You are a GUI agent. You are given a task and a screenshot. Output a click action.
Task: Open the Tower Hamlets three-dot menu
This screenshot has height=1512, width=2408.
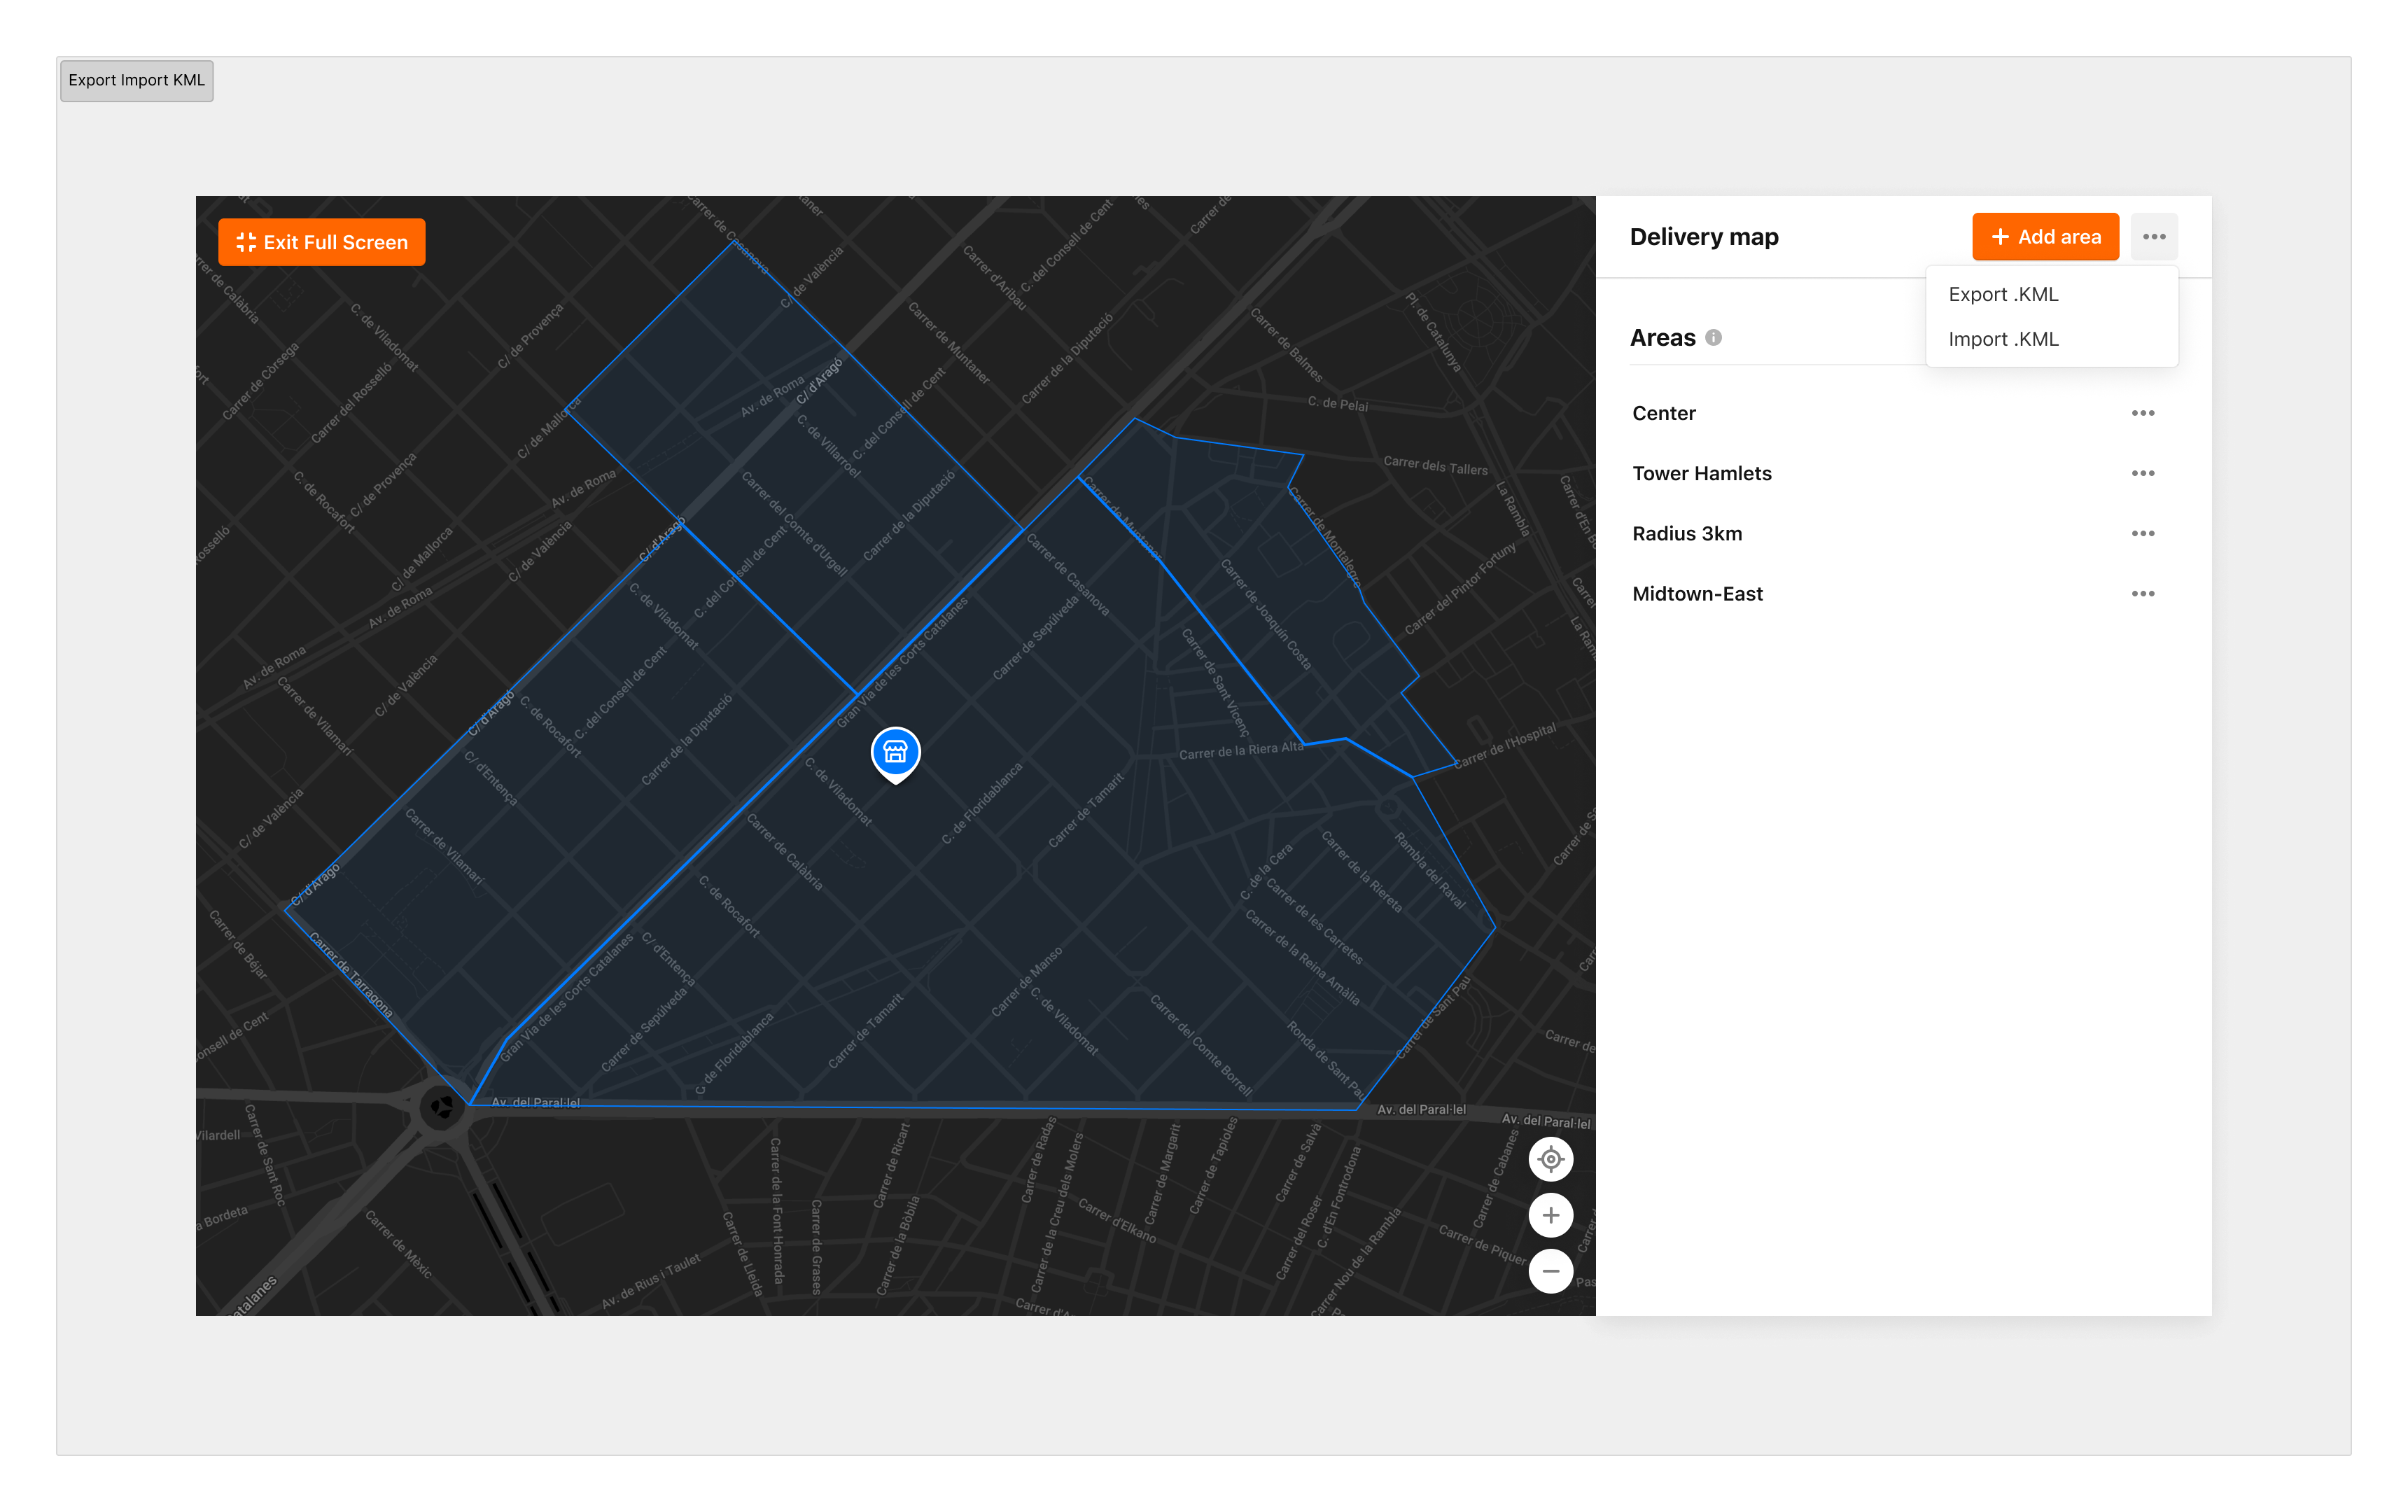point(2142,473)
